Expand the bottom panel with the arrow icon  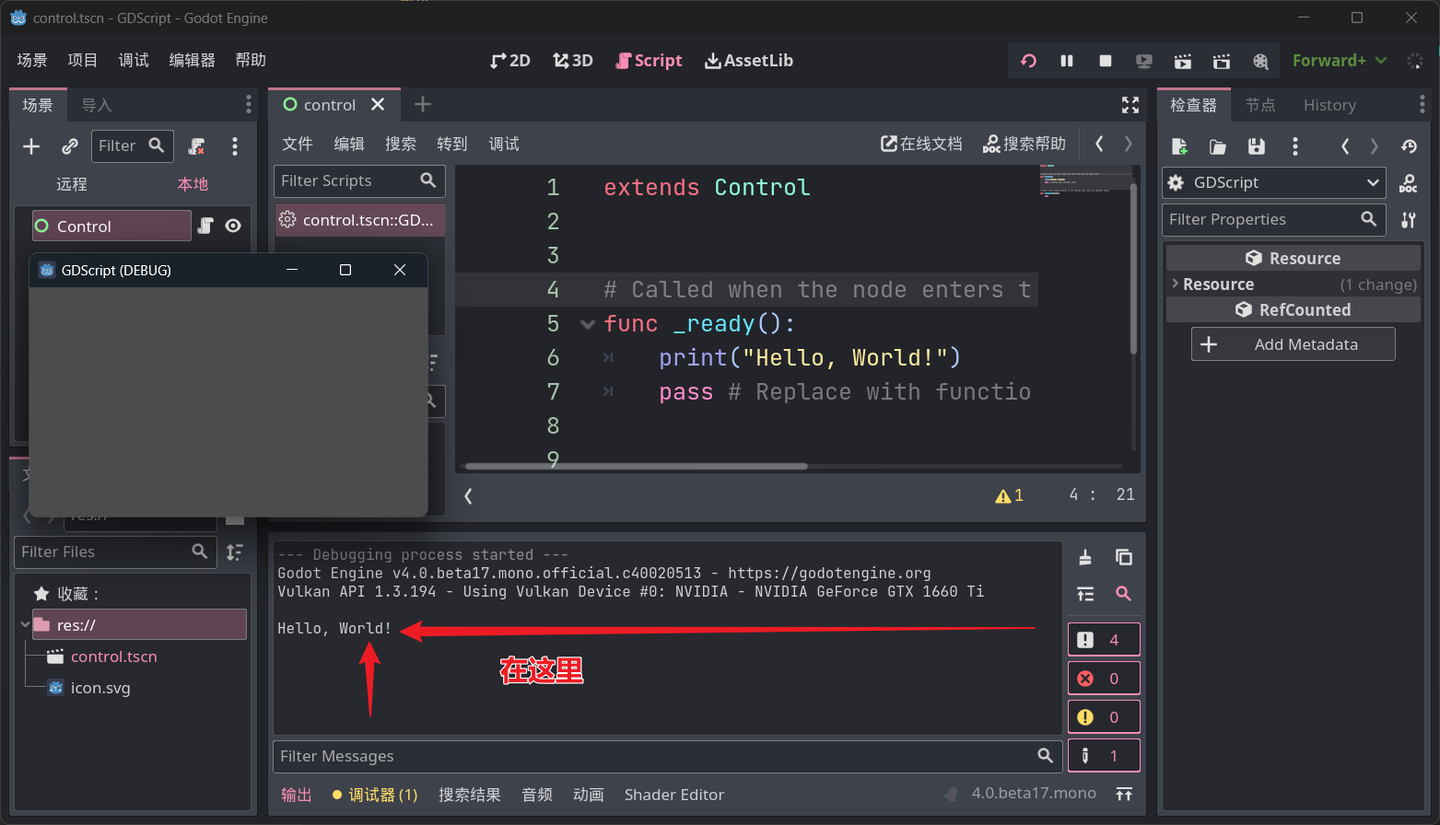point(1125,794)
